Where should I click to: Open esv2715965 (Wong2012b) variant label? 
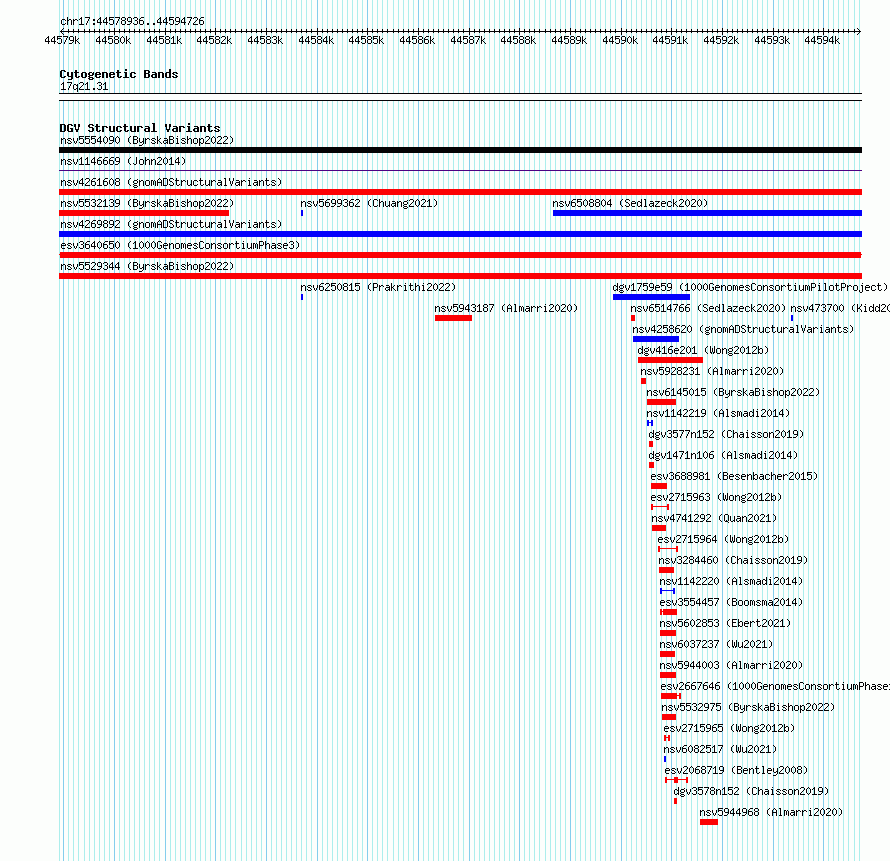(x=729, y=728)
